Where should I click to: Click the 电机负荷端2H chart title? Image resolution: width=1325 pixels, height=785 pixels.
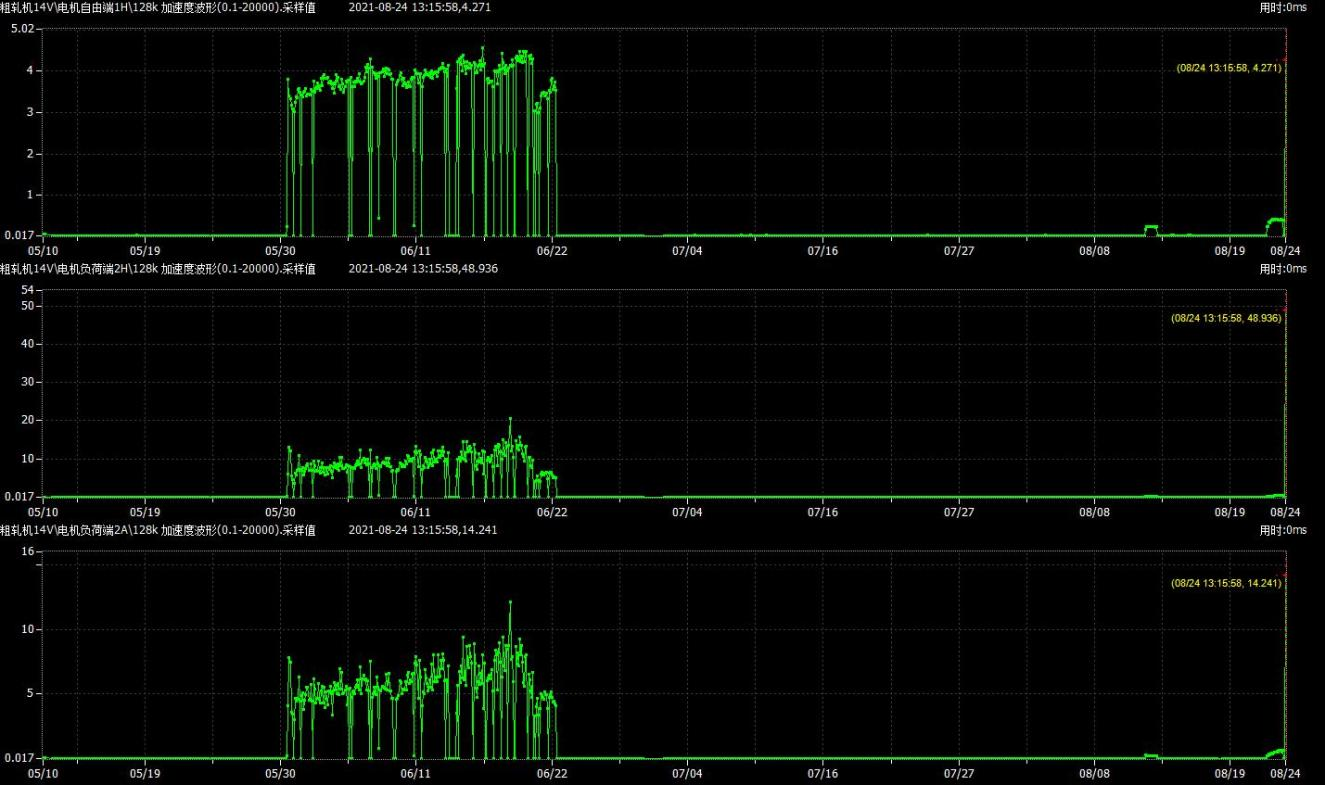coord(158,269)
